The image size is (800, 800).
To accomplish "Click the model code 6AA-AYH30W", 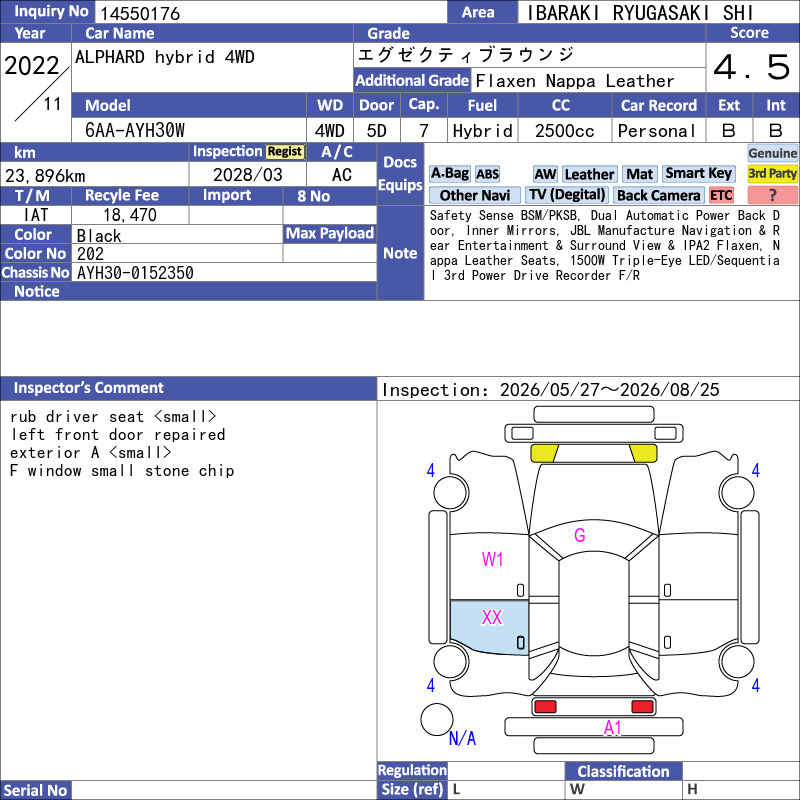I will [x=135, y=131].
